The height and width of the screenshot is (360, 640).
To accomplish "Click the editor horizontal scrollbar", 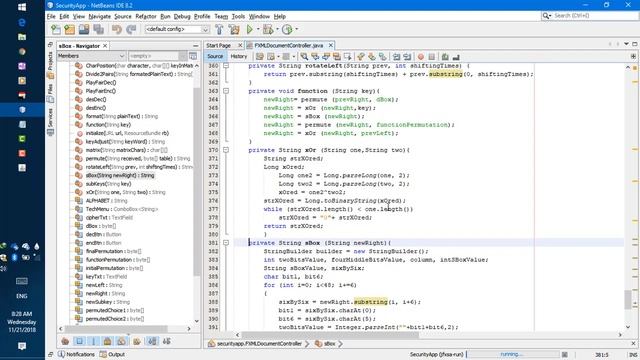I will point(331,335).
